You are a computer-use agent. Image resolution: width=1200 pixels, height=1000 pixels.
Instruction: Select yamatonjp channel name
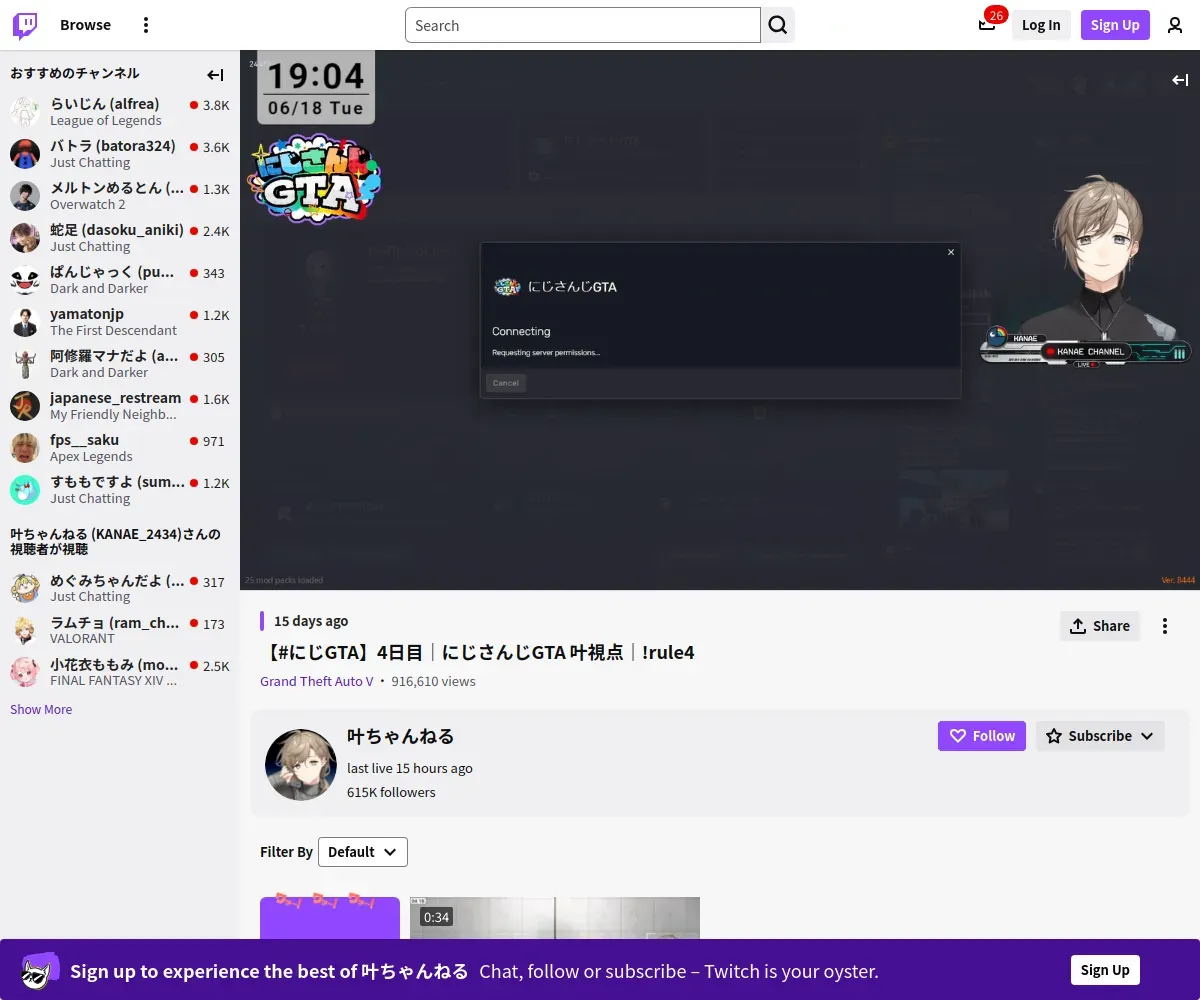87,314
